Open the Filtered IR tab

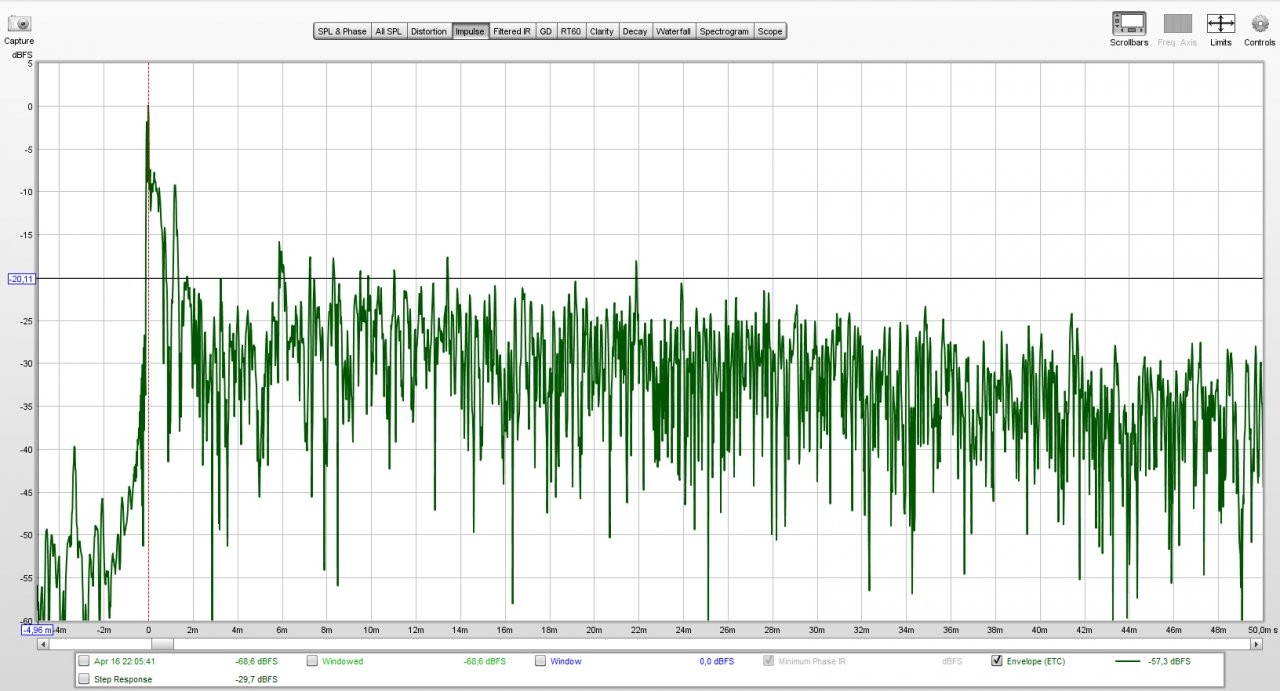[512, 31]
